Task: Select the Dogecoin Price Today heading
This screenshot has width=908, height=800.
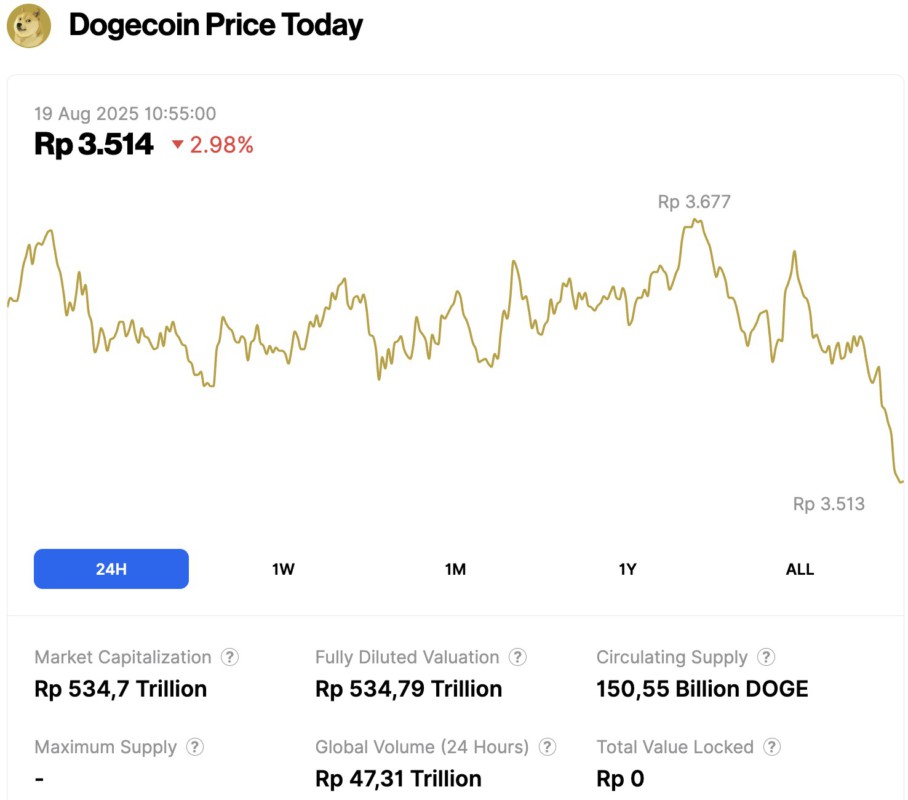Action: point(214,25)
